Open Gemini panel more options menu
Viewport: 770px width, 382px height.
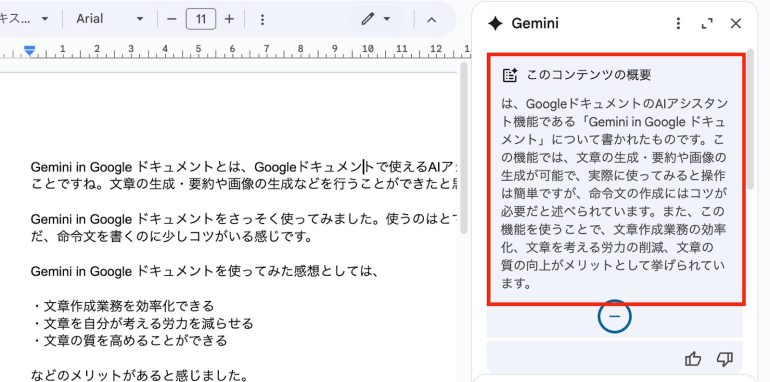pyautogui.click(x=678, y=24)
